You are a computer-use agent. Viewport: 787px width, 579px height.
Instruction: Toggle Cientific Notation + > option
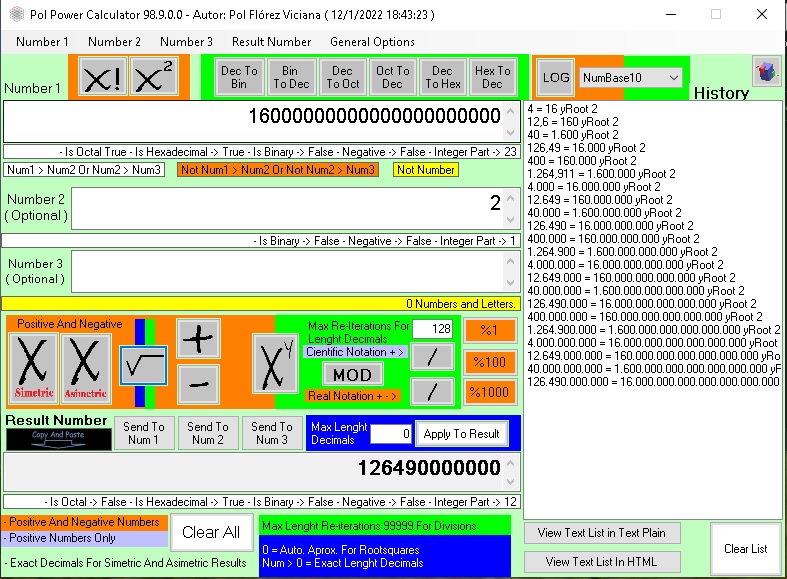[x=355, y=352]
